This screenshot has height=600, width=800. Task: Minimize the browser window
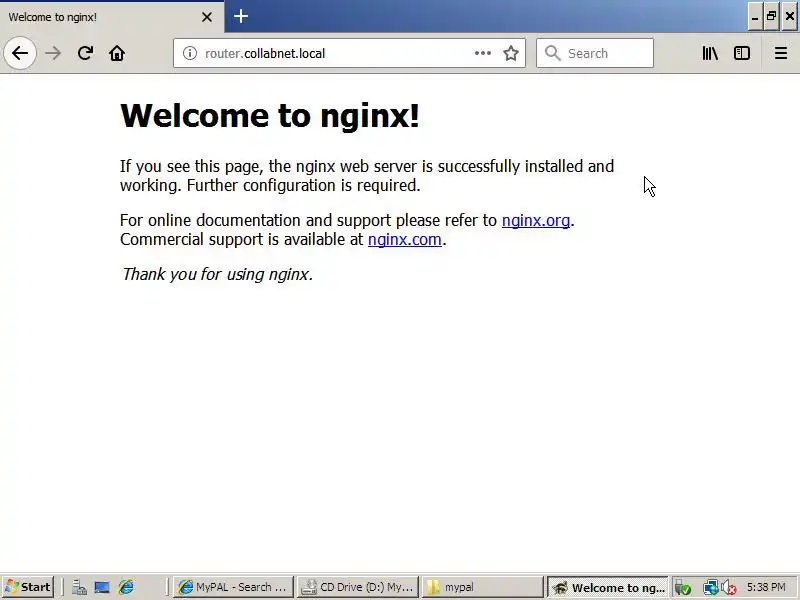[x=755, y=17]
